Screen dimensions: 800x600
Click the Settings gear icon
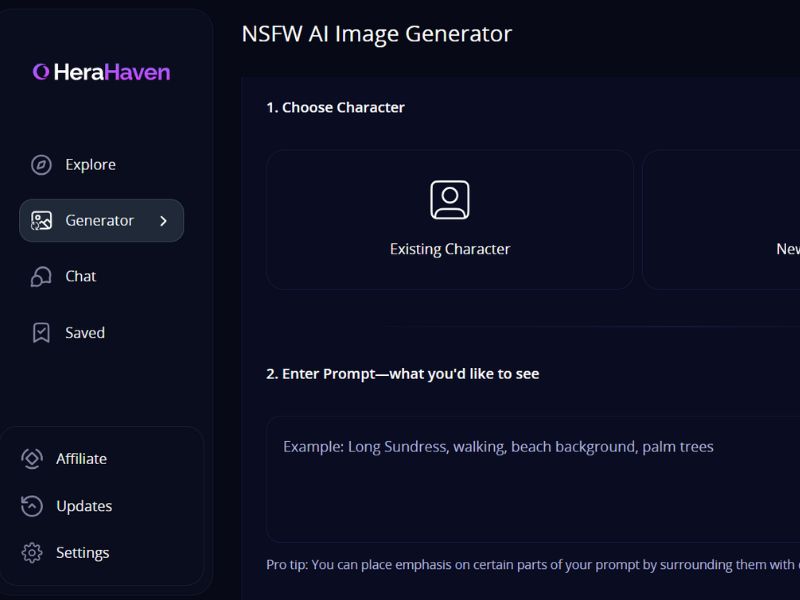[32, 553]
